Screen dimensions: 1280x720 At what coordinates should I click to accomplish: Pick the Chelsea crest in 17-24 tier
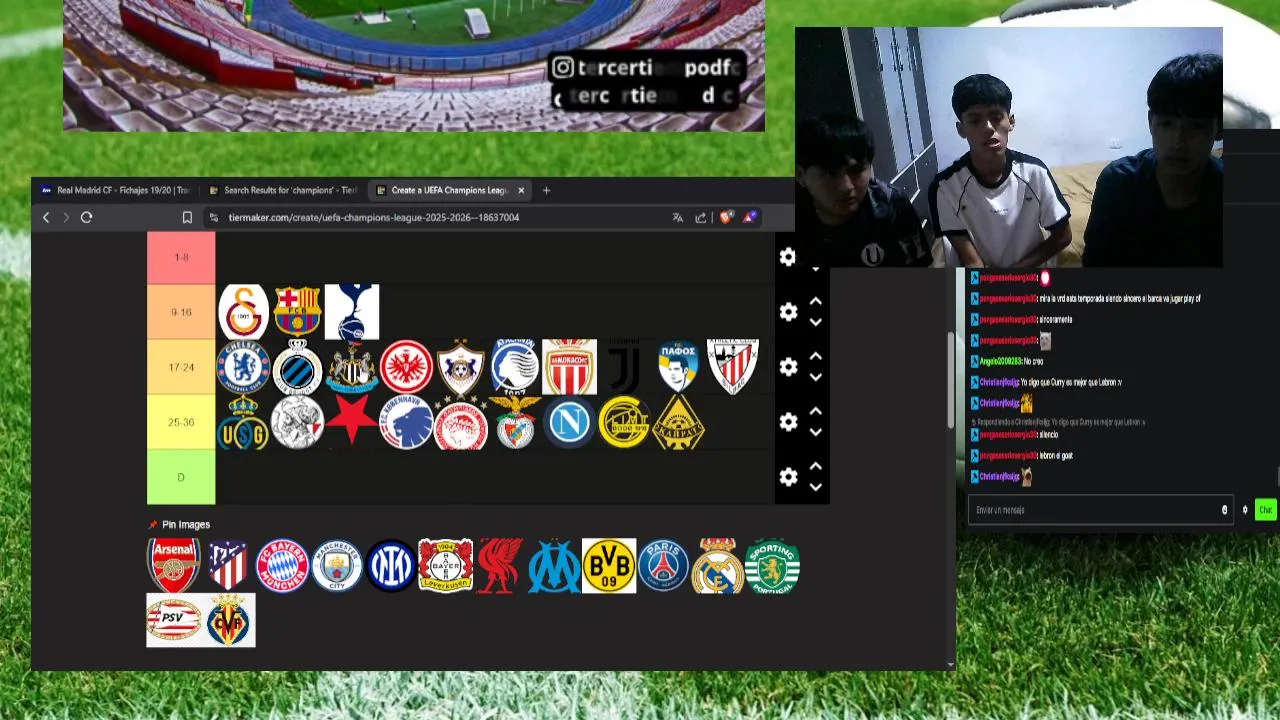pyautogui.click(x=244, y=367)
